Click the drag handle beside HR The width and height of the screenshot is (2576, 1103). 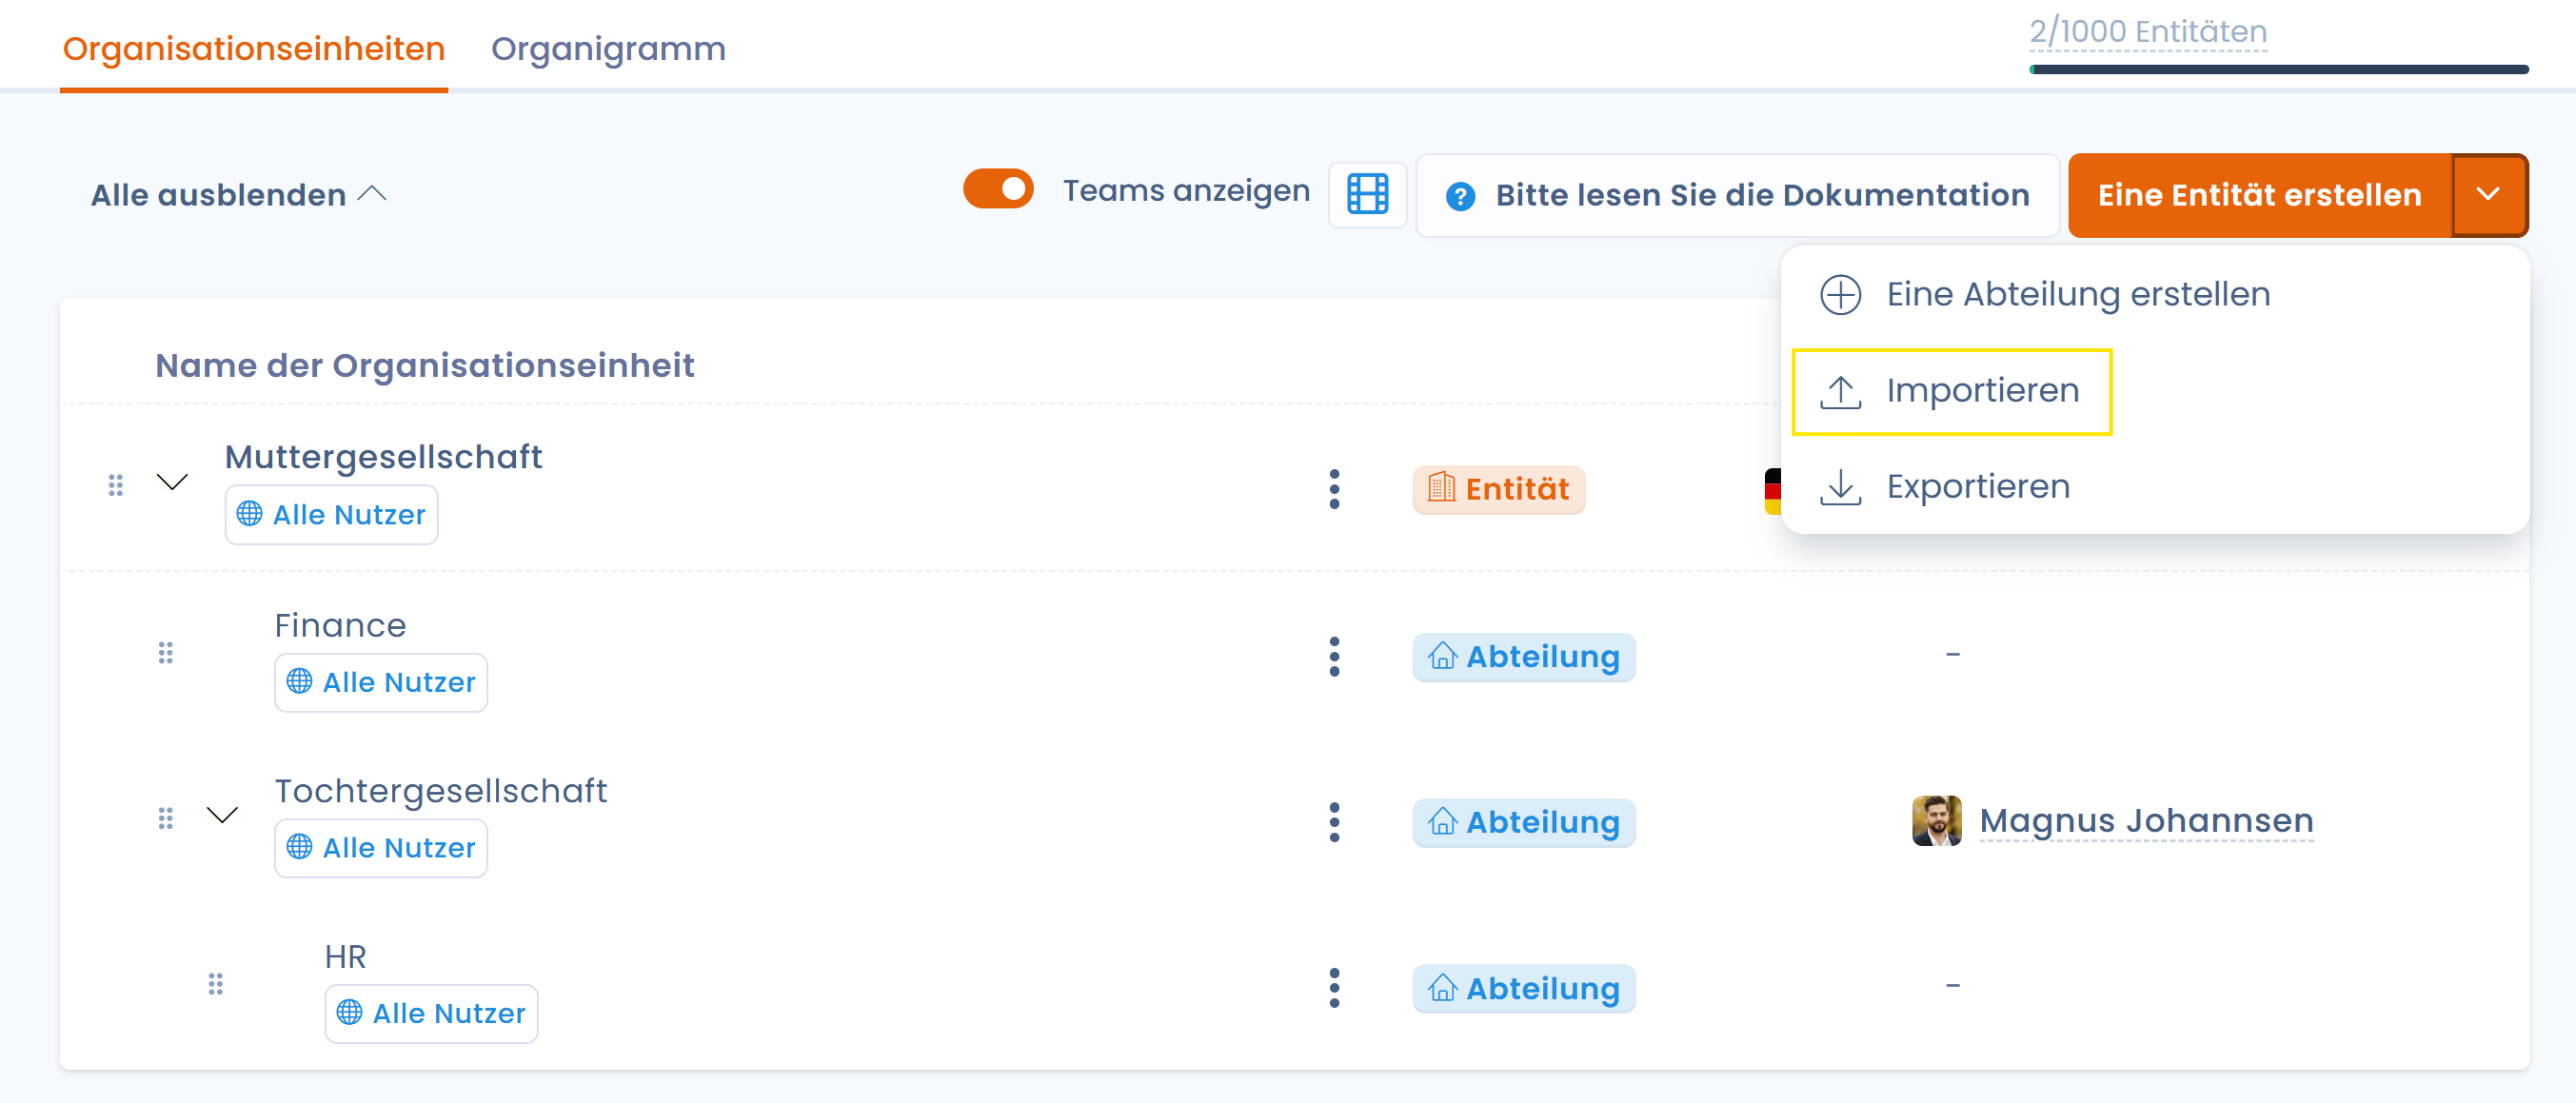coord(215,984)
